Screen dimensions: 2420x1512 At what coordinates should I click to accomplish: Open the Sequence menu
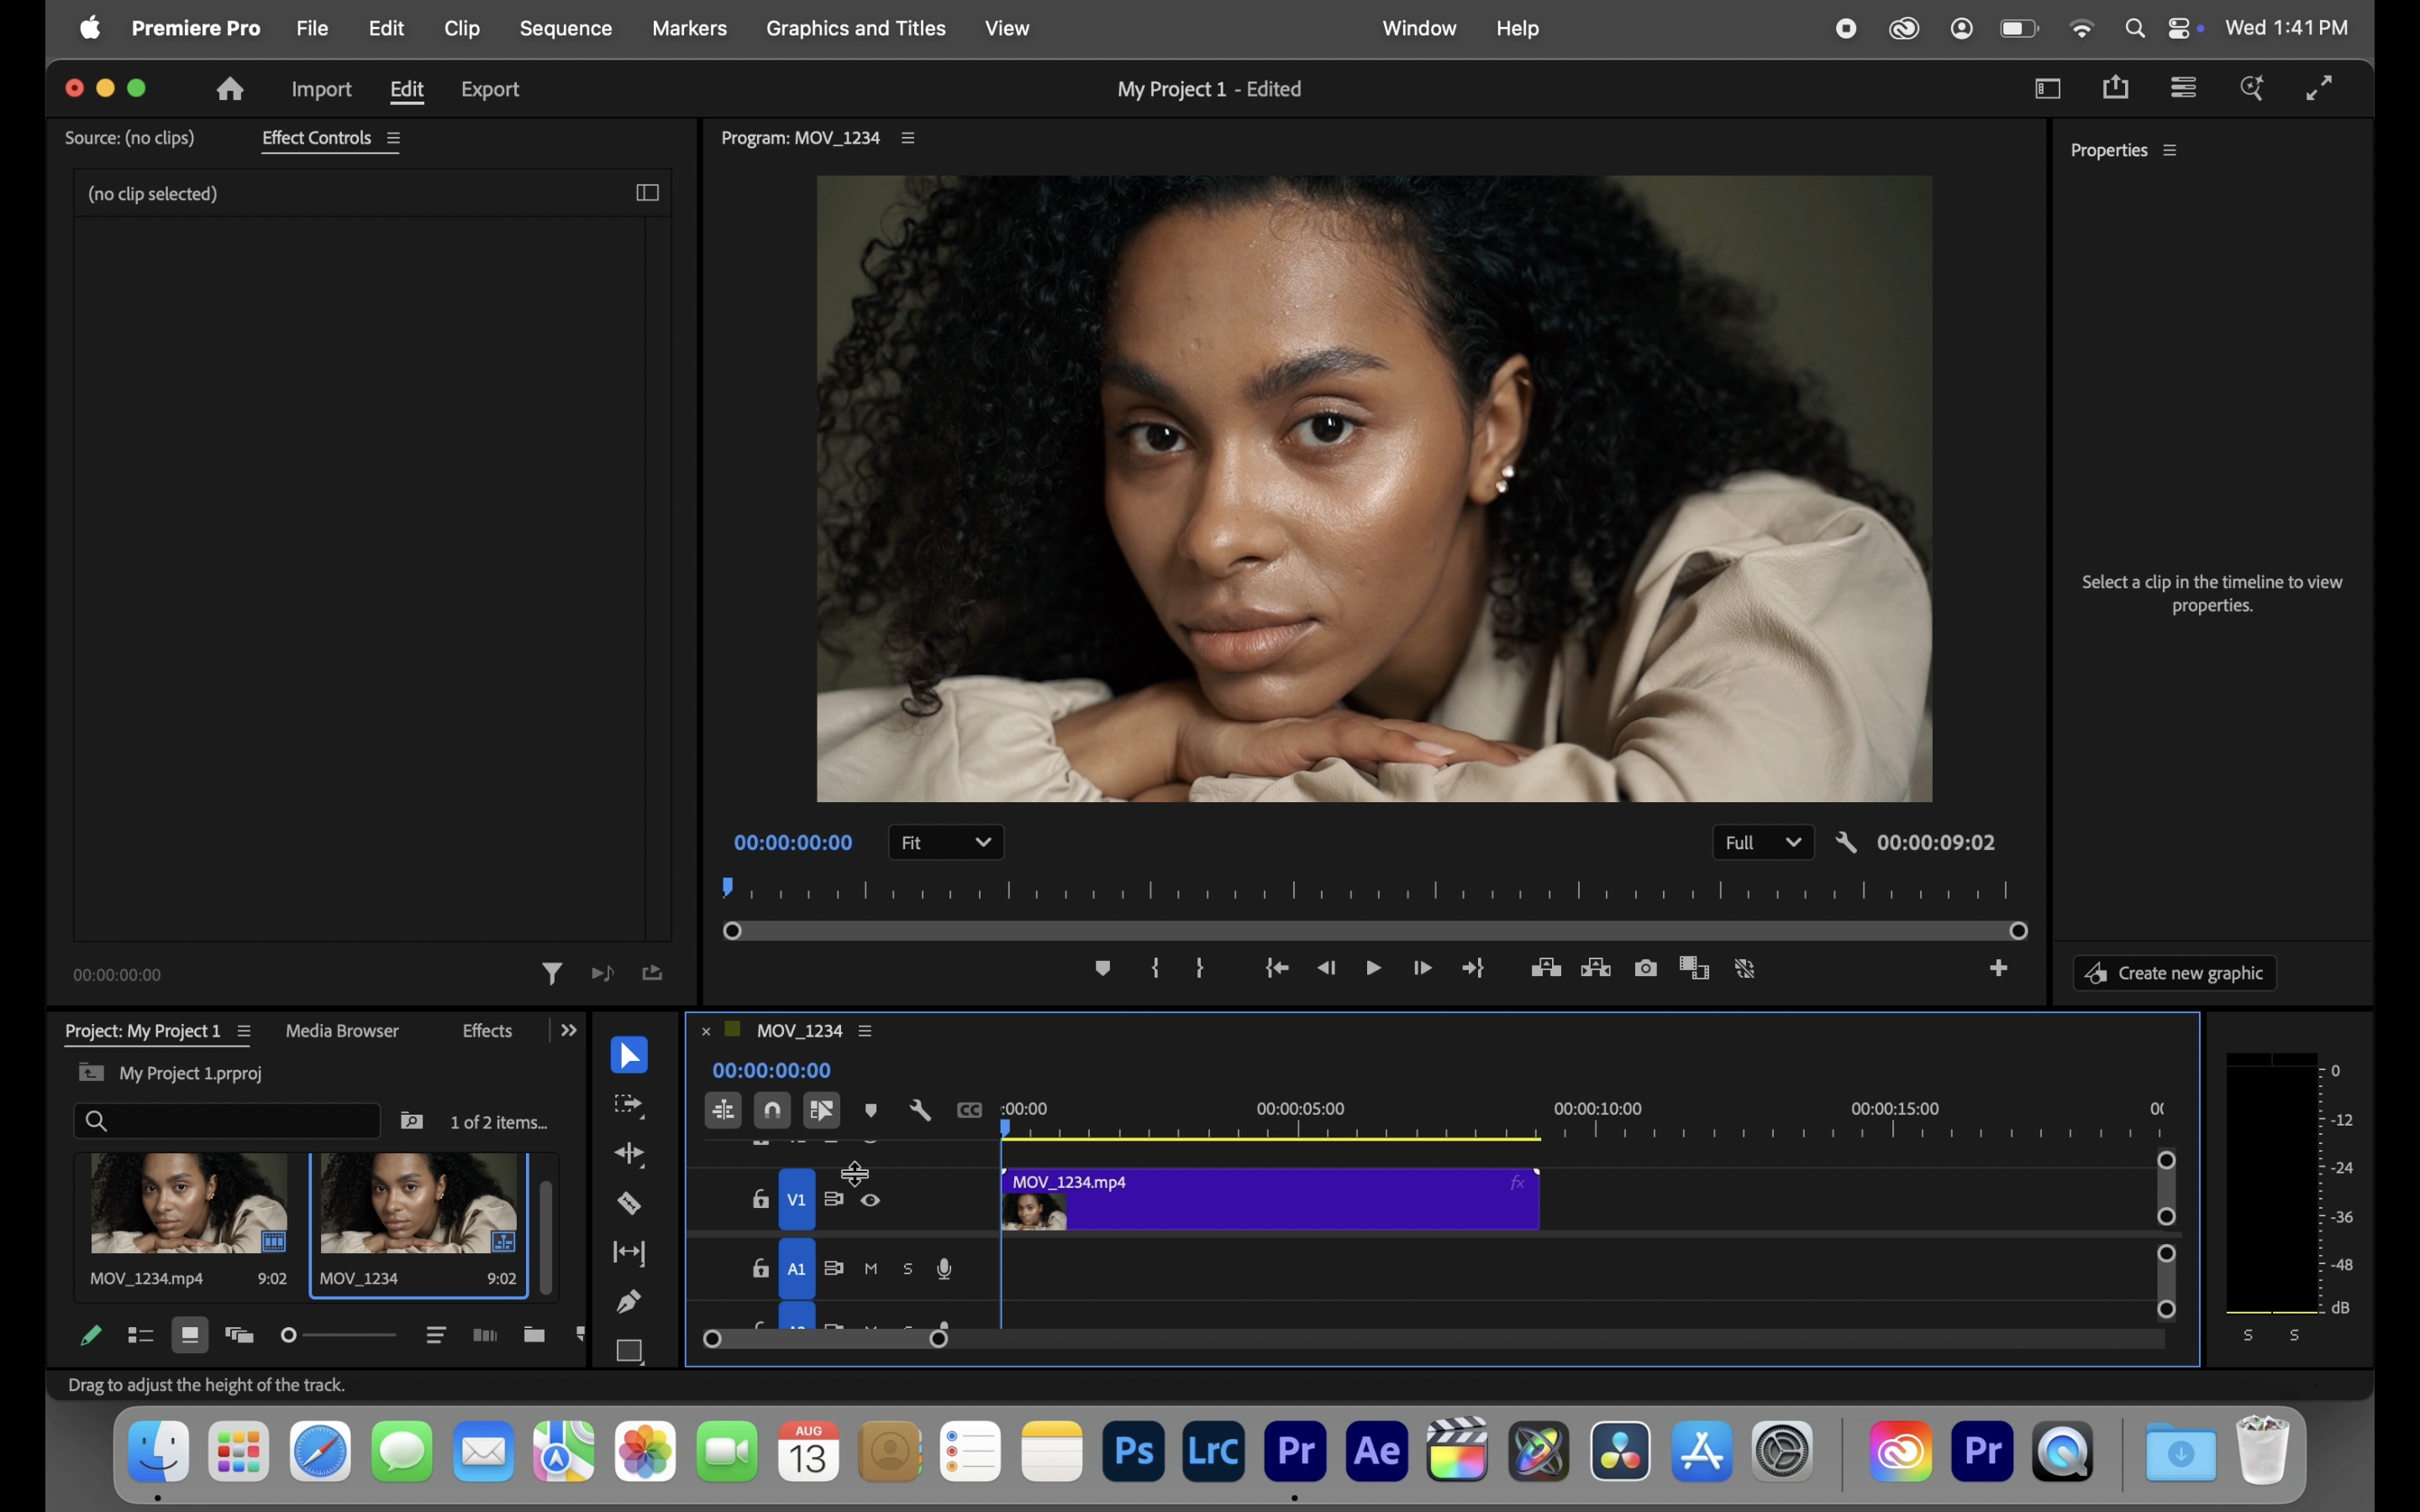pyautogui.click(x=565, y=28)
